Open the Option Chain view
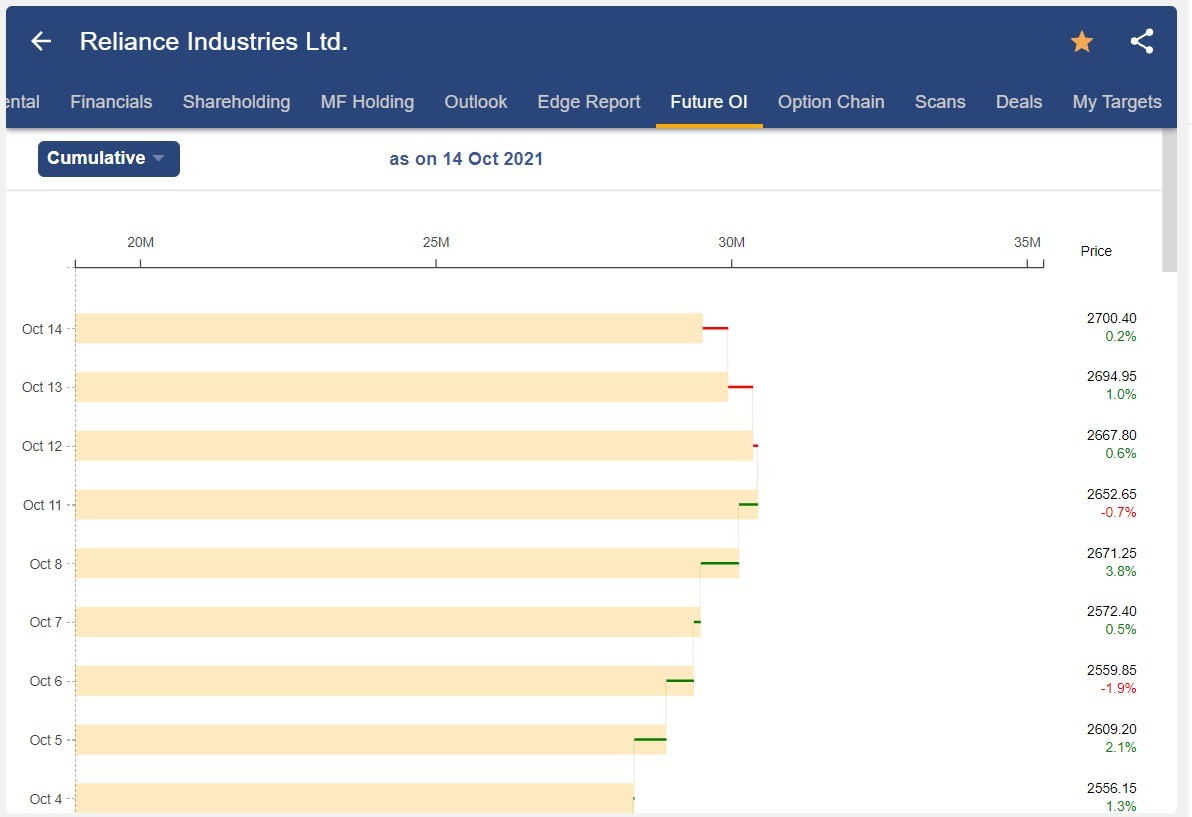The width and height of the screenshot is (1192, 817). click(831, 101)
